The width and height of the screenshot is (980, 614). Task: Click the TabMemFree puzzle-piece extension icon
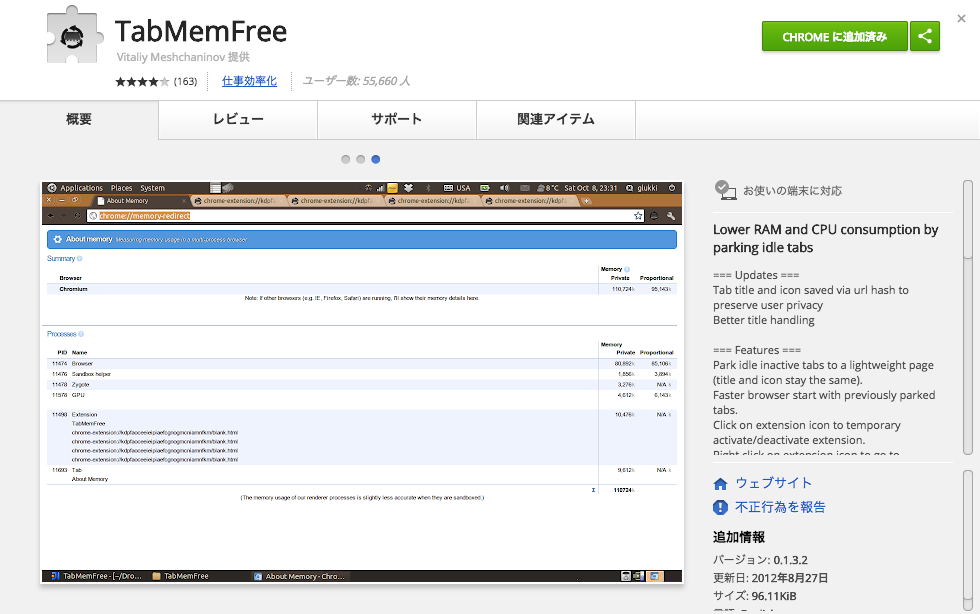click(x=75, y=36)
